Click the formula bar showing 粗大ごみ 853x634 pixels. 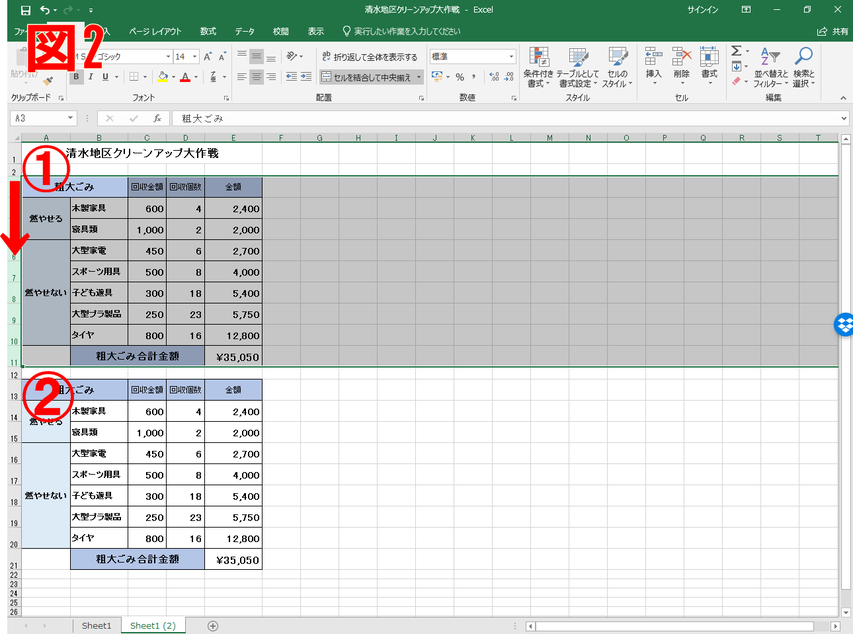point(505,118)
